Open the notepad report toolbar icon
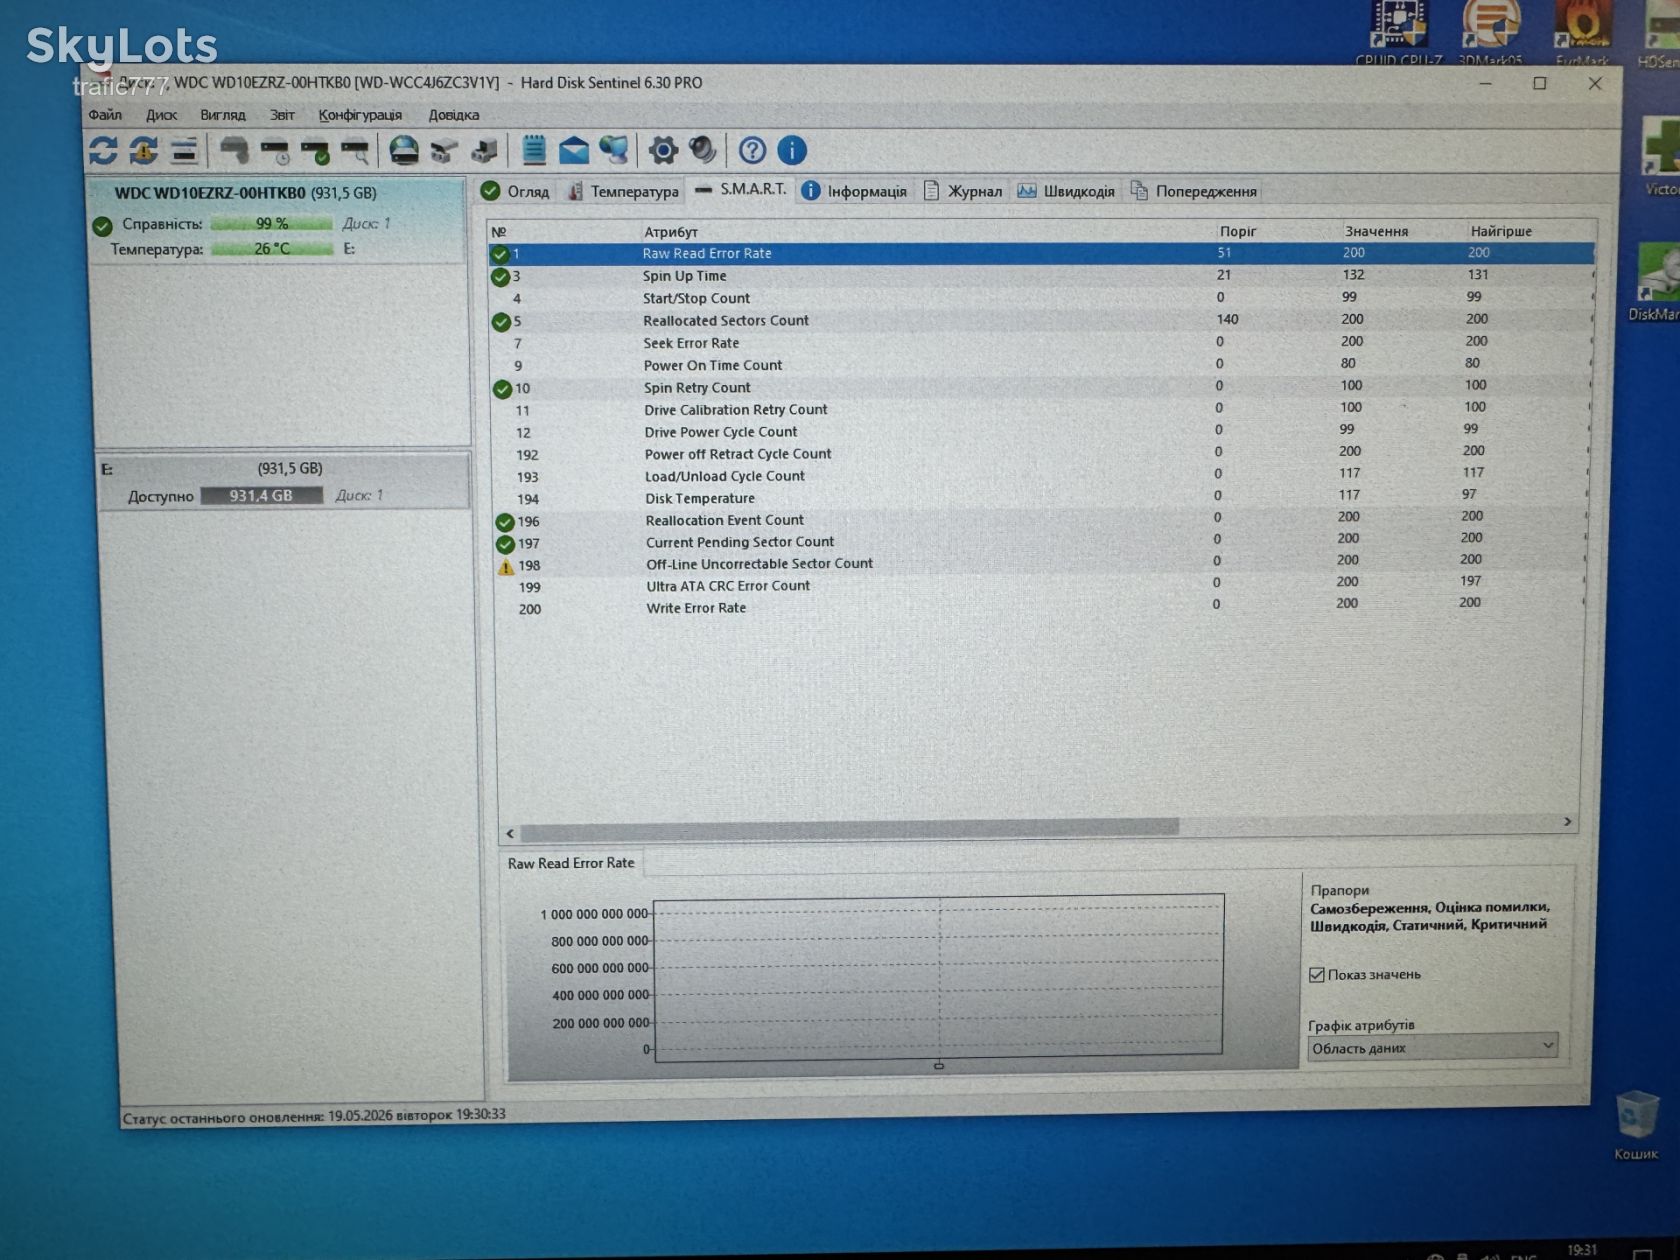 coord(534,151)
